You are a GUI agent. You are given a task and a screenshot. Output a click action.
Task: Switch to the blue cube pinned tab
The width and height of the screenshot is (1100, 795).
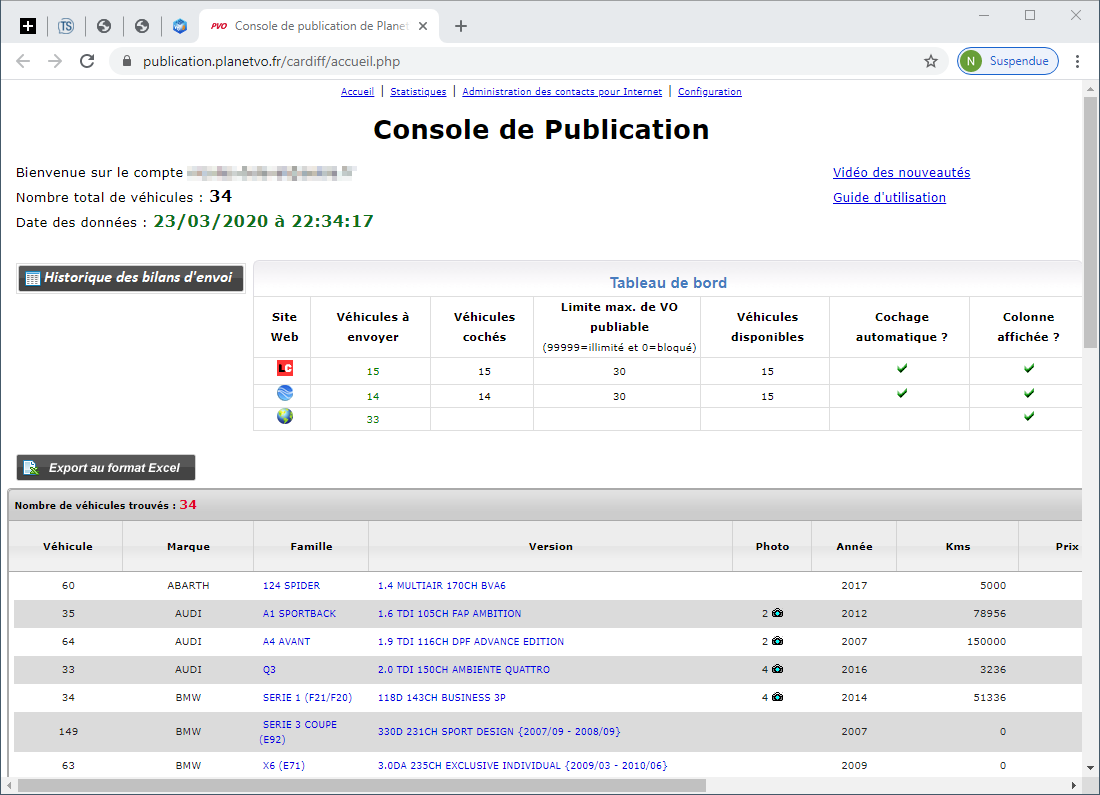(180, 26)
